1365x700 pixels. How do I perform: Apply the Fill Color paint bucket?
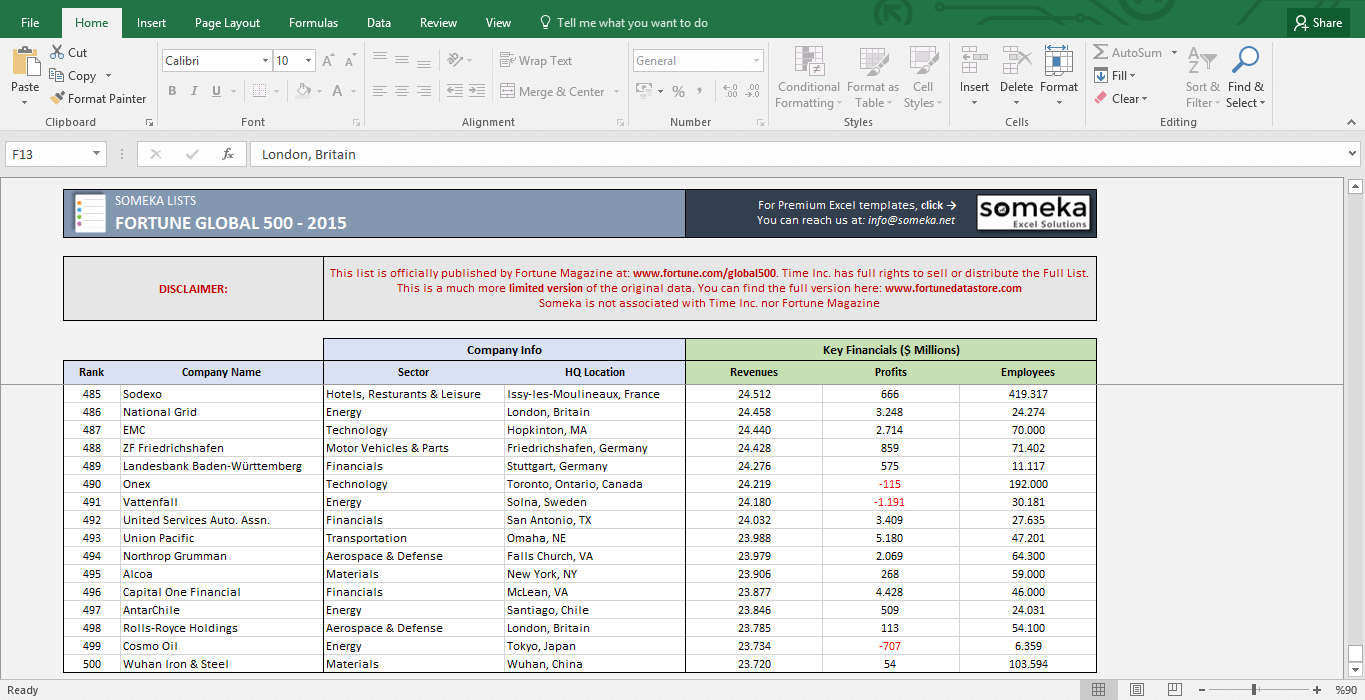point(303,91)
